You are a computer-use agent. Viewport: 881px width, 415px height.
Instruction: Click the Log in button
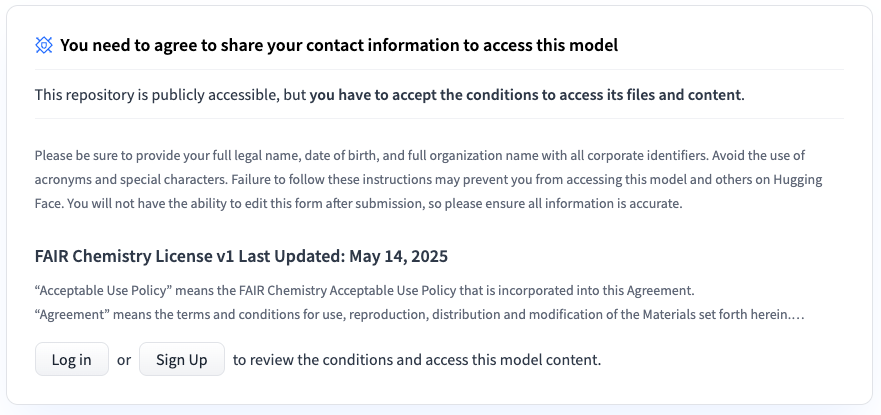click(72, 360)
